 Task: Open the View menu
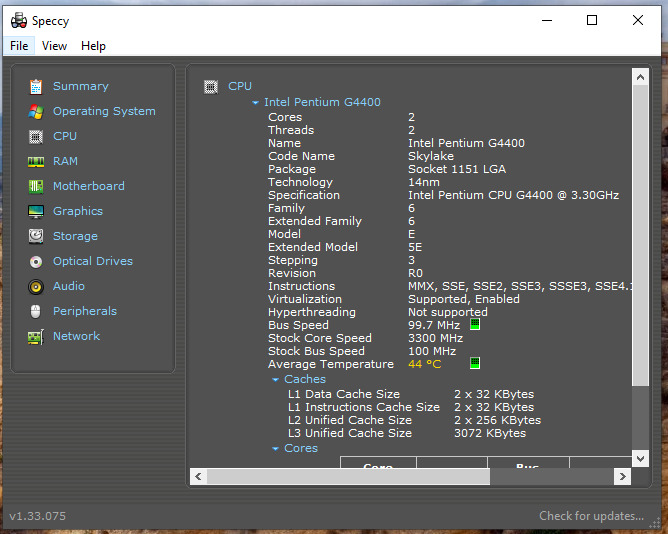(x=54, y=46)
